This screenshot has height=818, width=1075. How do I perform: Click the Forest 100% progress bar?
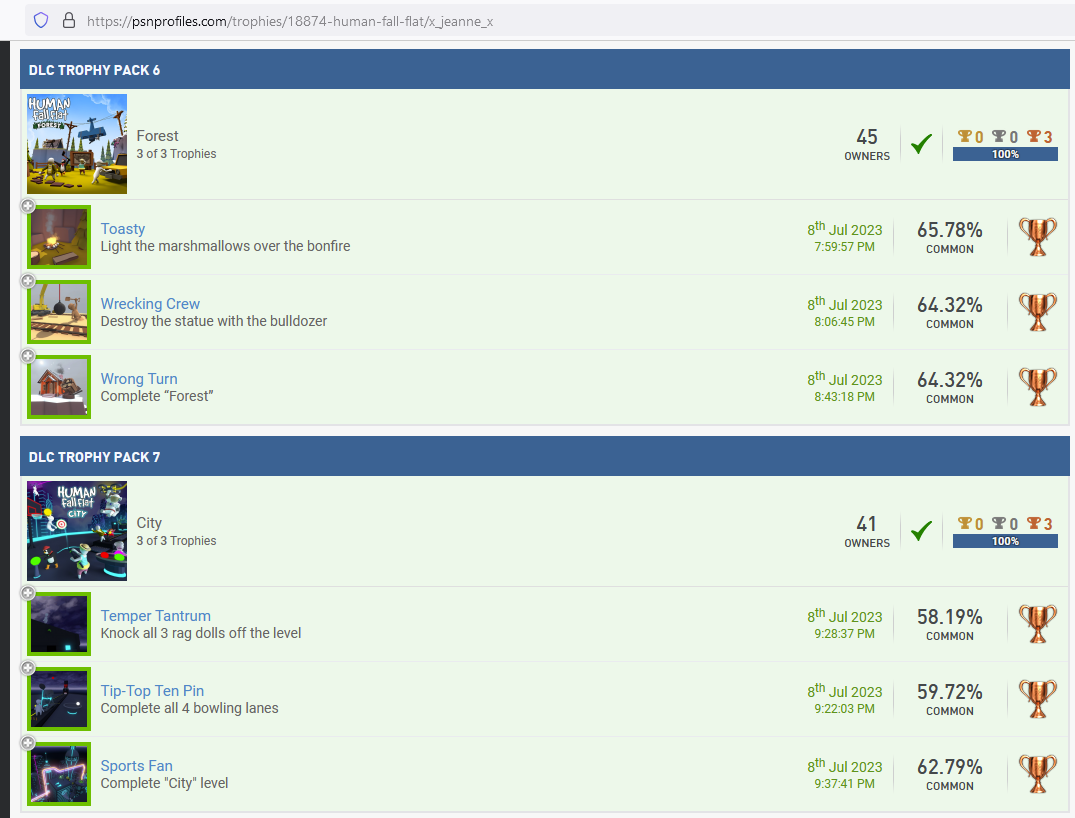(x=1005, y=154)
